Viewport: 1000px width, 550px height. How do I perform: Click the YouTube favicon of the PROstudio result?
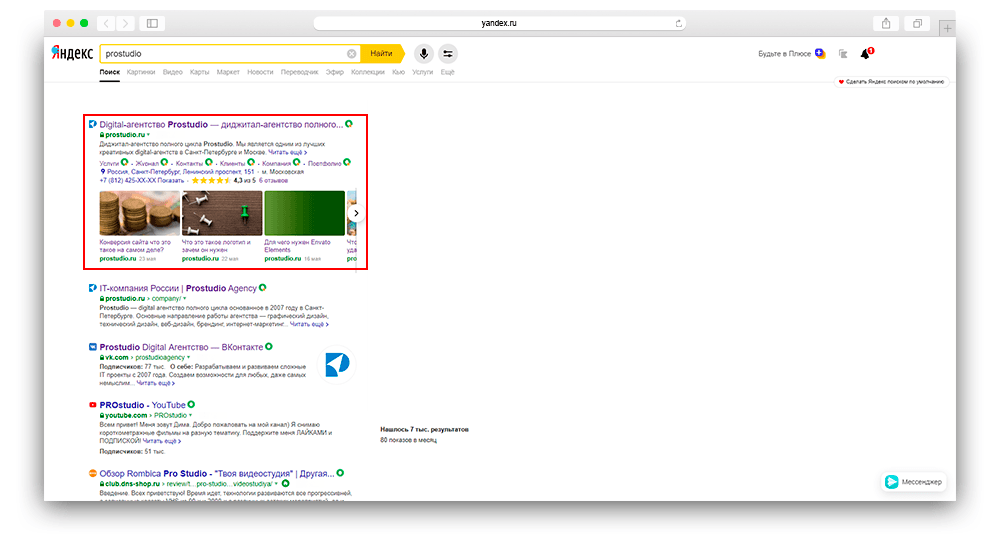92,405
